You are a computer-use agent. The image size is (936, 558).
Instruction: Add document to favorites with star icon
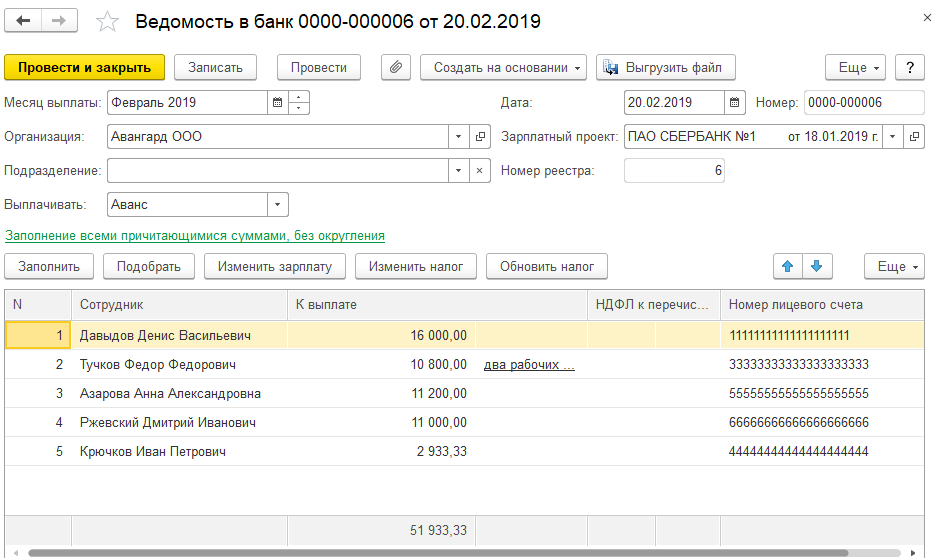106,22
